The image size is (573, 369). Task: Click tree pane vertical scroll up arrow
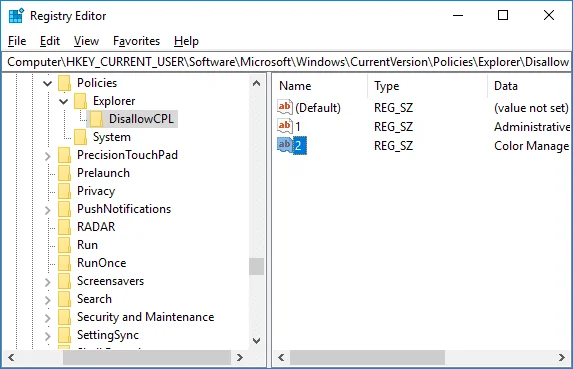pos(257,83)
